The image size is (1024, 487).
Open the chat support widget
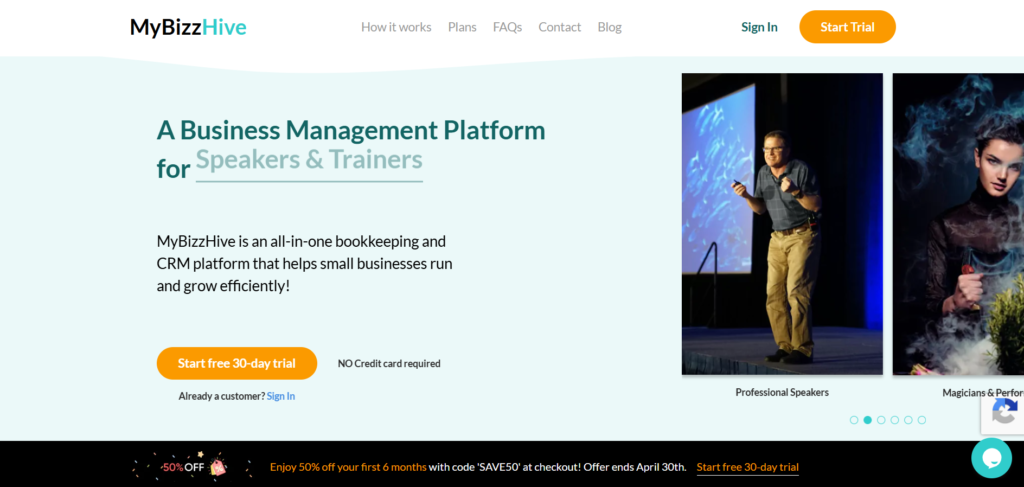[991, 458]
